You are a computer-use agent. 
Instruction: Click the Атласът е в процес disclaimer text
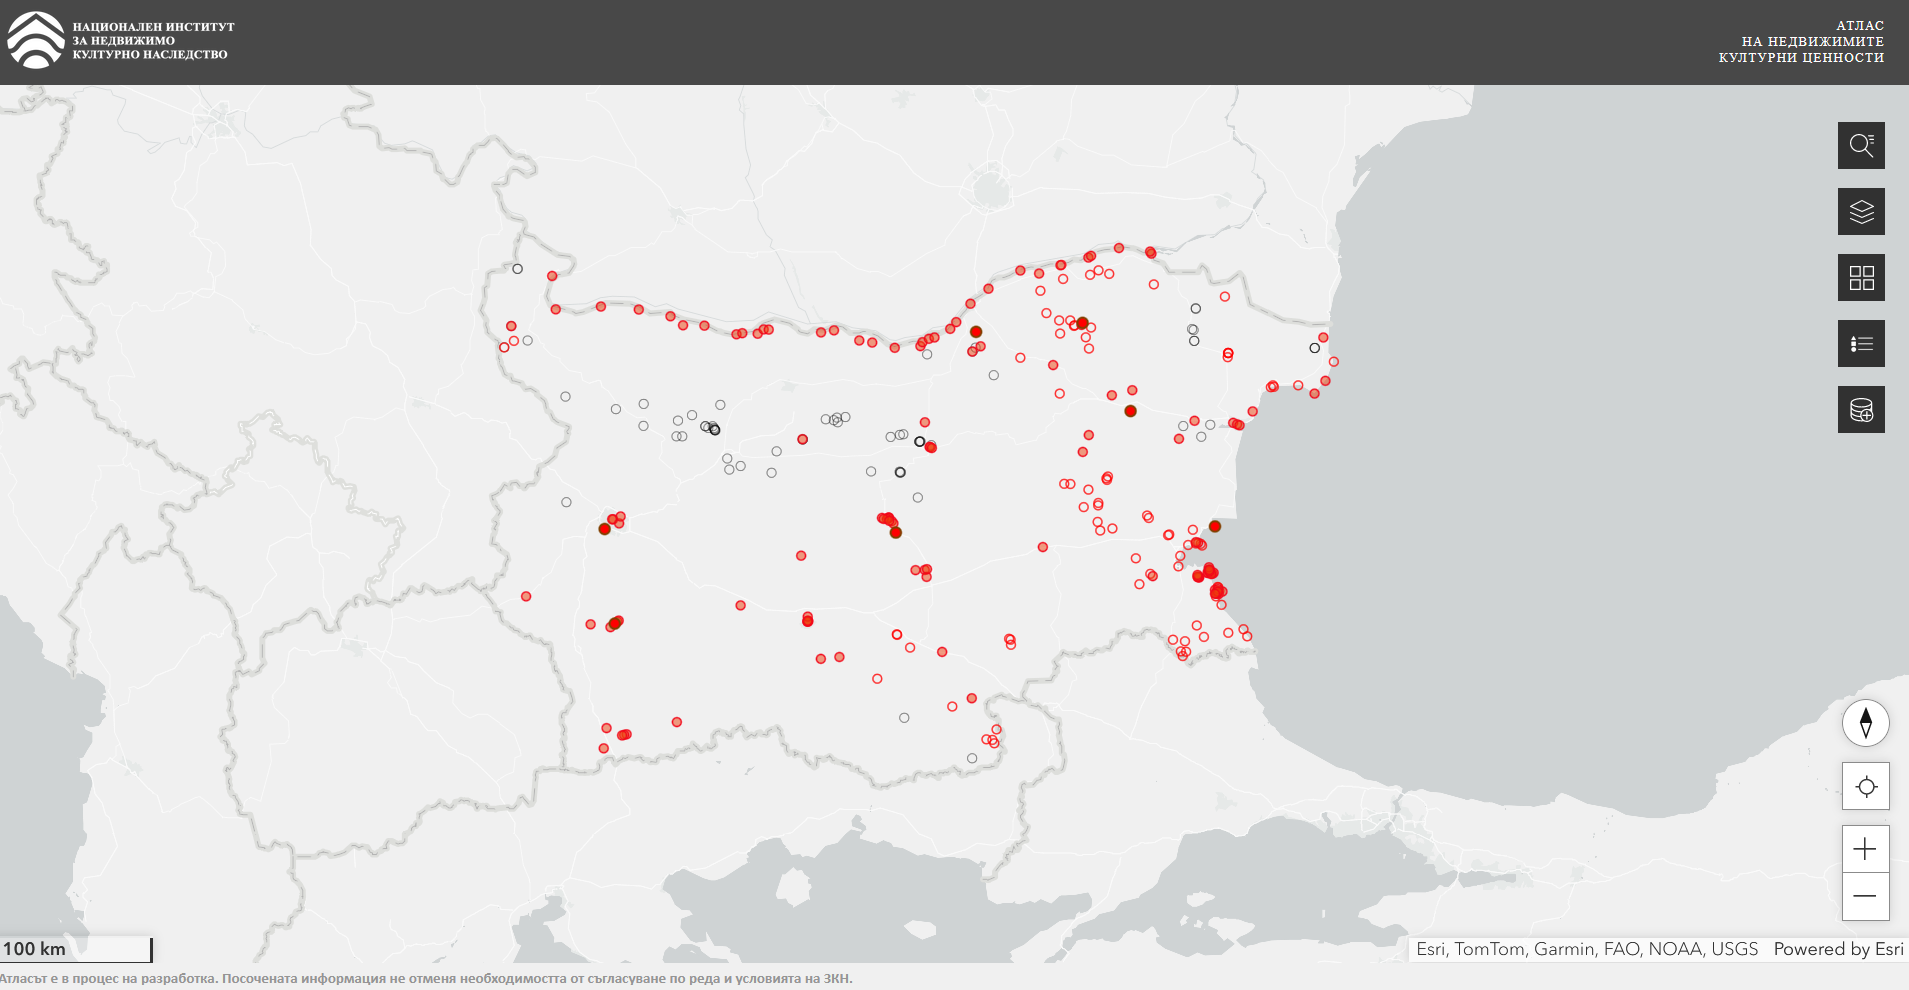tap(427, 978)
